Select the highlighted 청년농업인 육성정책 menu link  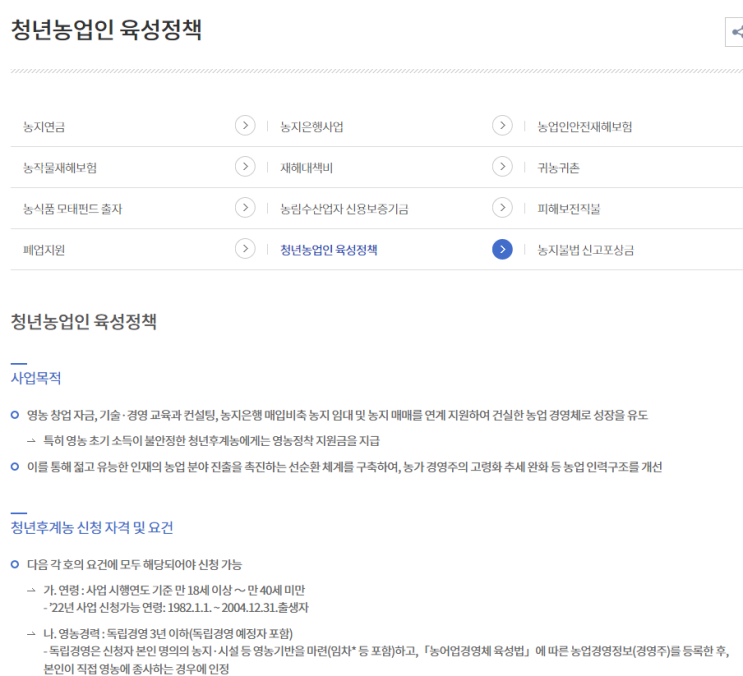click(x=329, y=250)
